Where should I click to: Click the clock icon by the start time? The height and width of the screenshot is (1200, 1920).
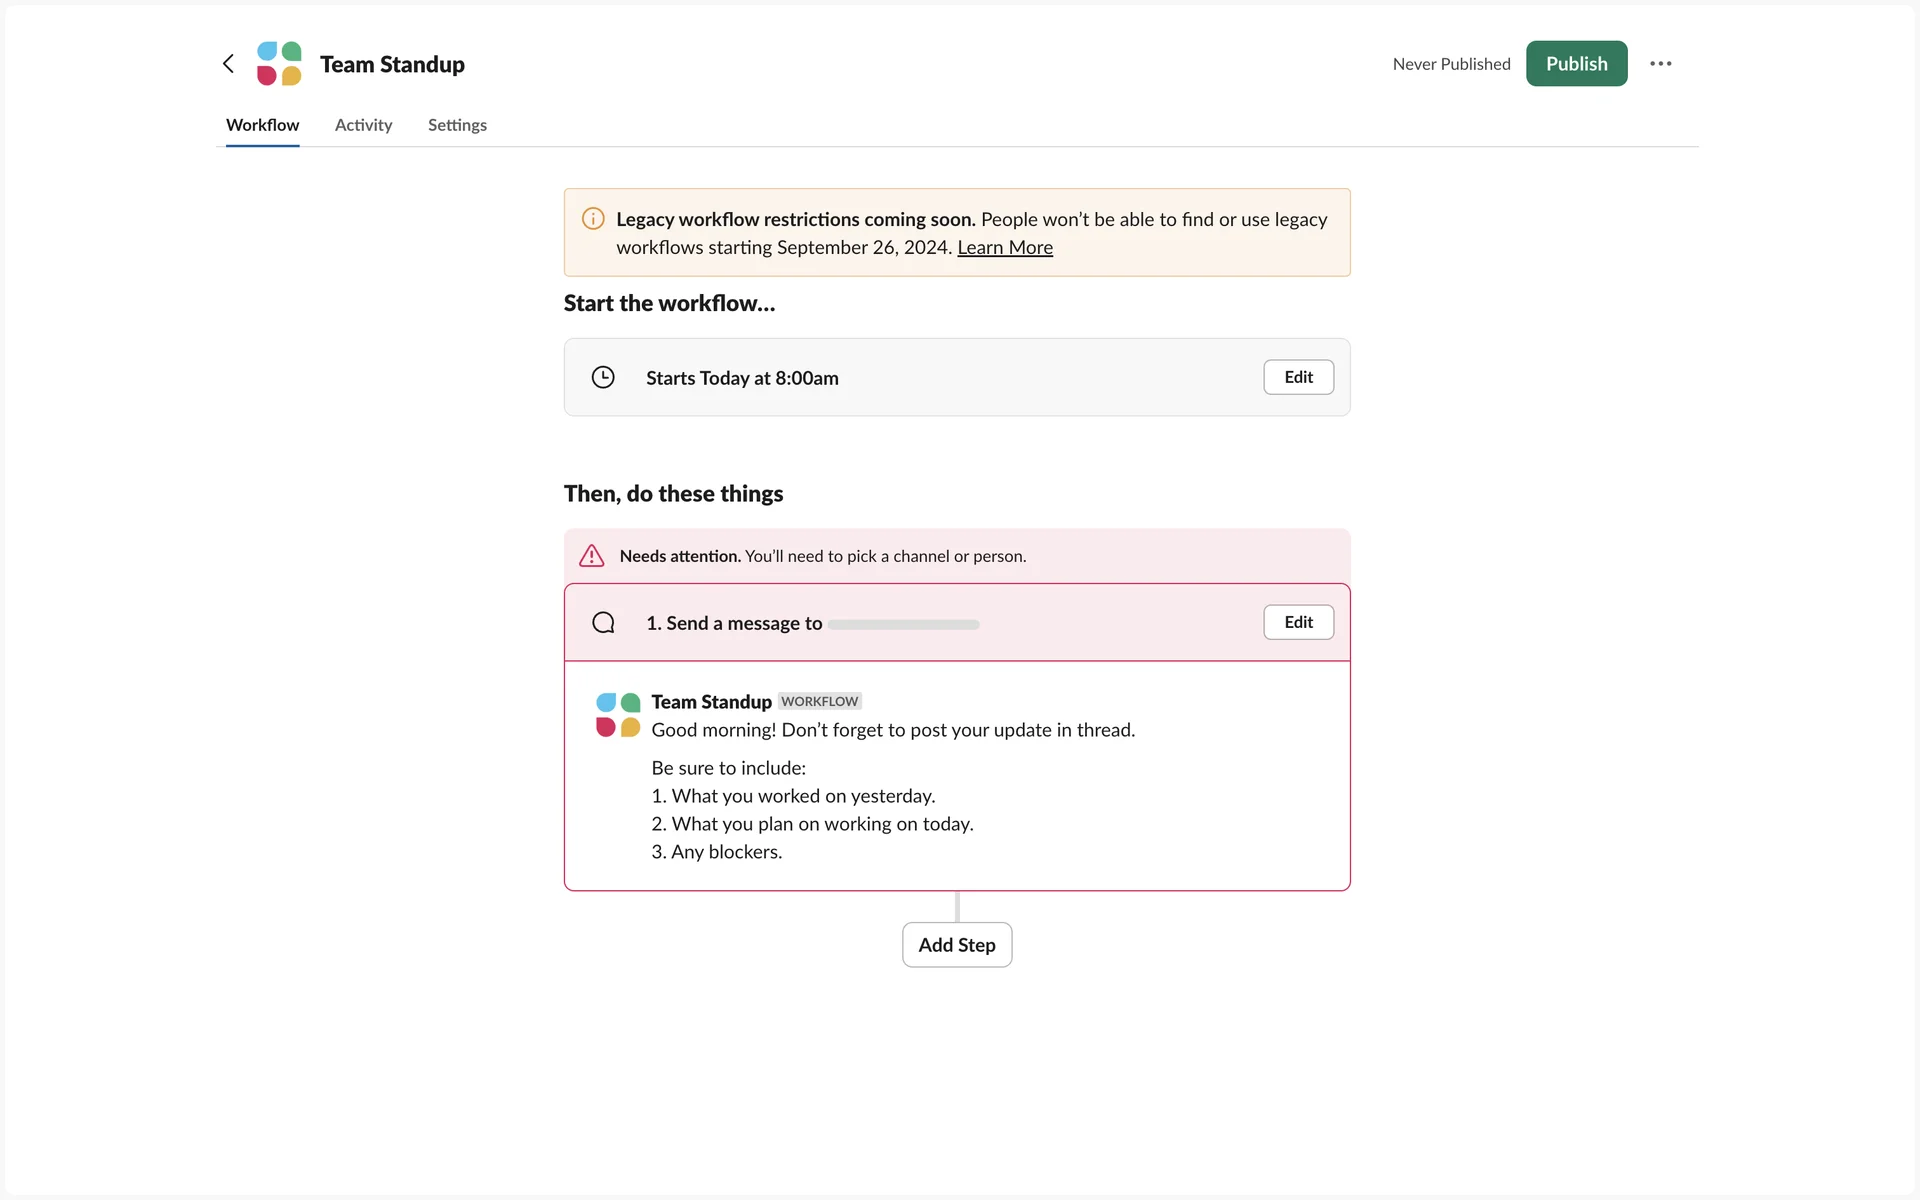pyautogui.click(x=603, y=377)
